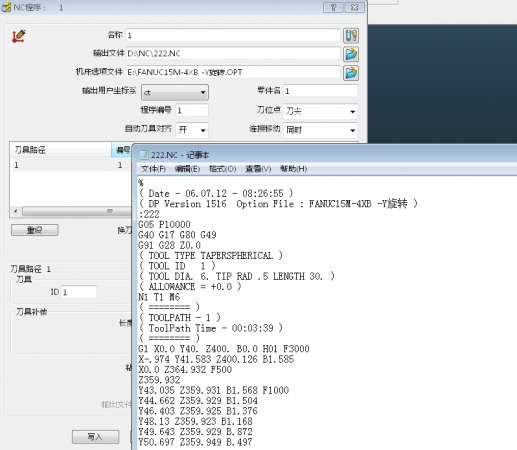Image resolution: width=517 pixels, height=450 pixels.
Task: Click the help question mark in dialog title bar
Action: (x=334, y=7)
